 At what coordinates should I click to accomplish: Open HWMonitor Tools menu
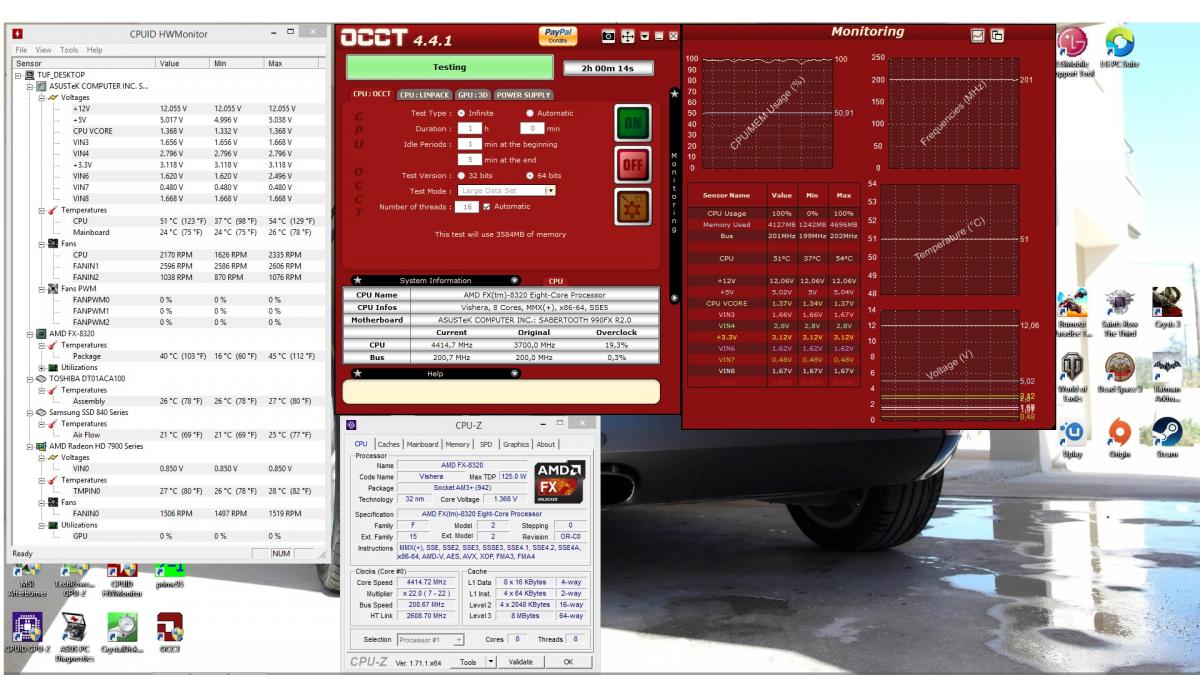point(69,49)
